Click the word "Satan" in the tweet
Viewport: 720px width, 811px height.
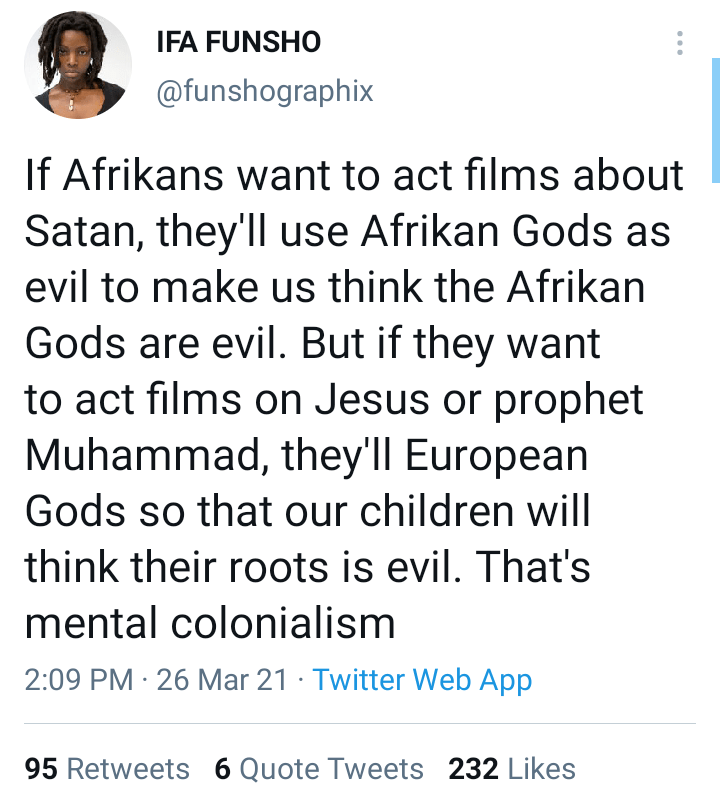click(x=84, y=233)
